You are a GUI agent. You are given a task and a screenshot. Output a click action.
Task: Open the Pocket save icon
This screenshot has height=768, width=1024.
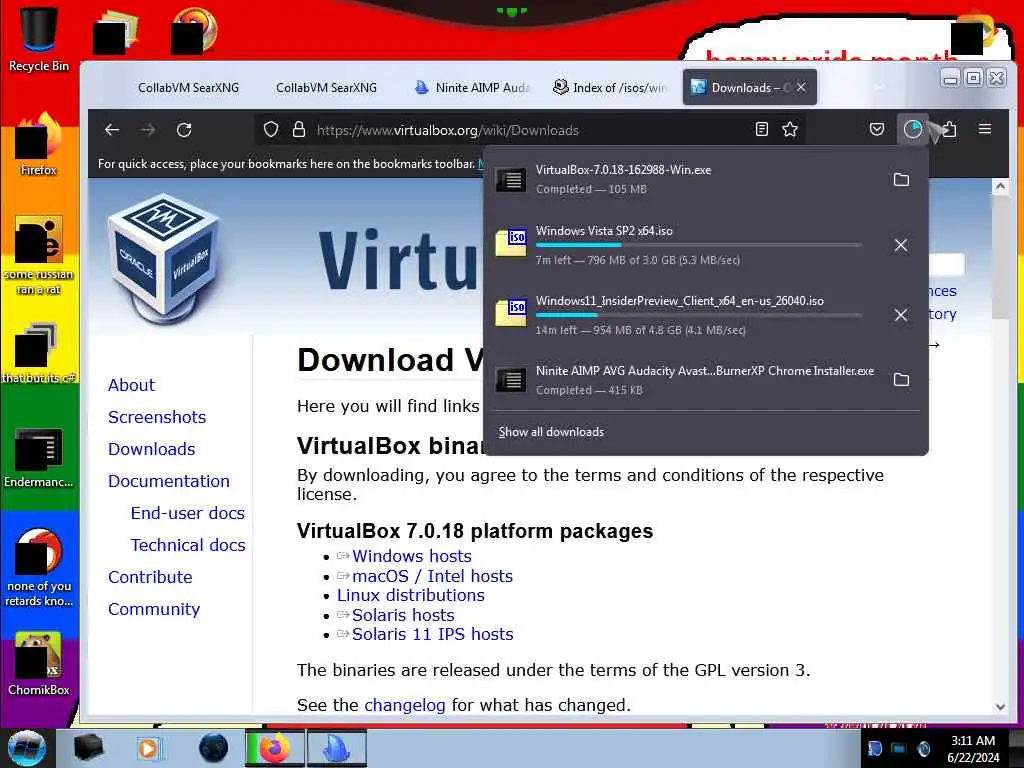(877, 129)
